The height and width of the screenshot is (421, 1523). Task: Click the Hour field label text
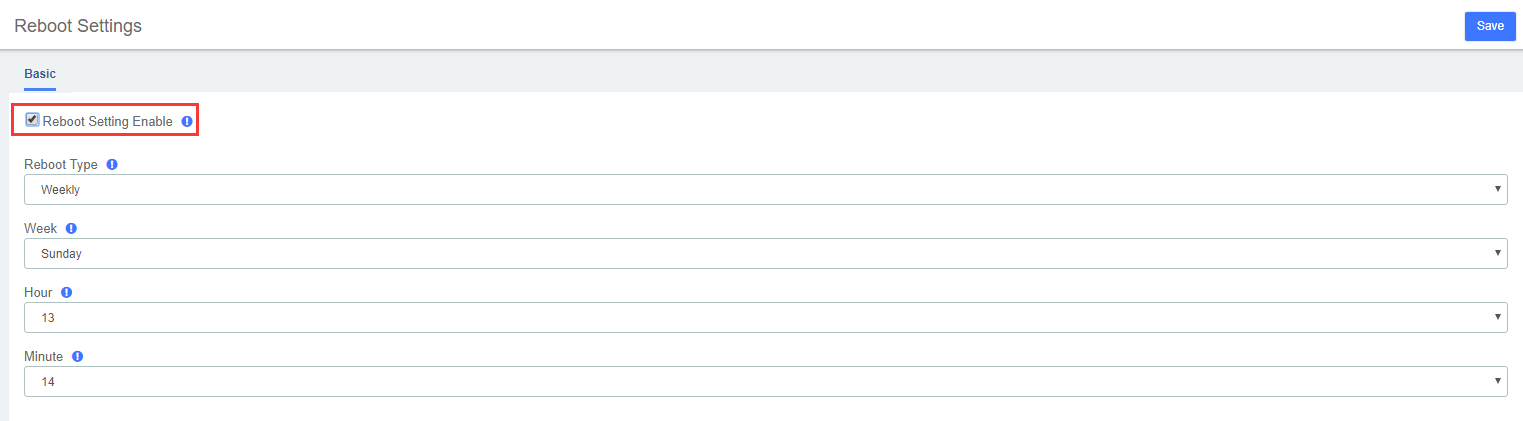coord(38,292)
